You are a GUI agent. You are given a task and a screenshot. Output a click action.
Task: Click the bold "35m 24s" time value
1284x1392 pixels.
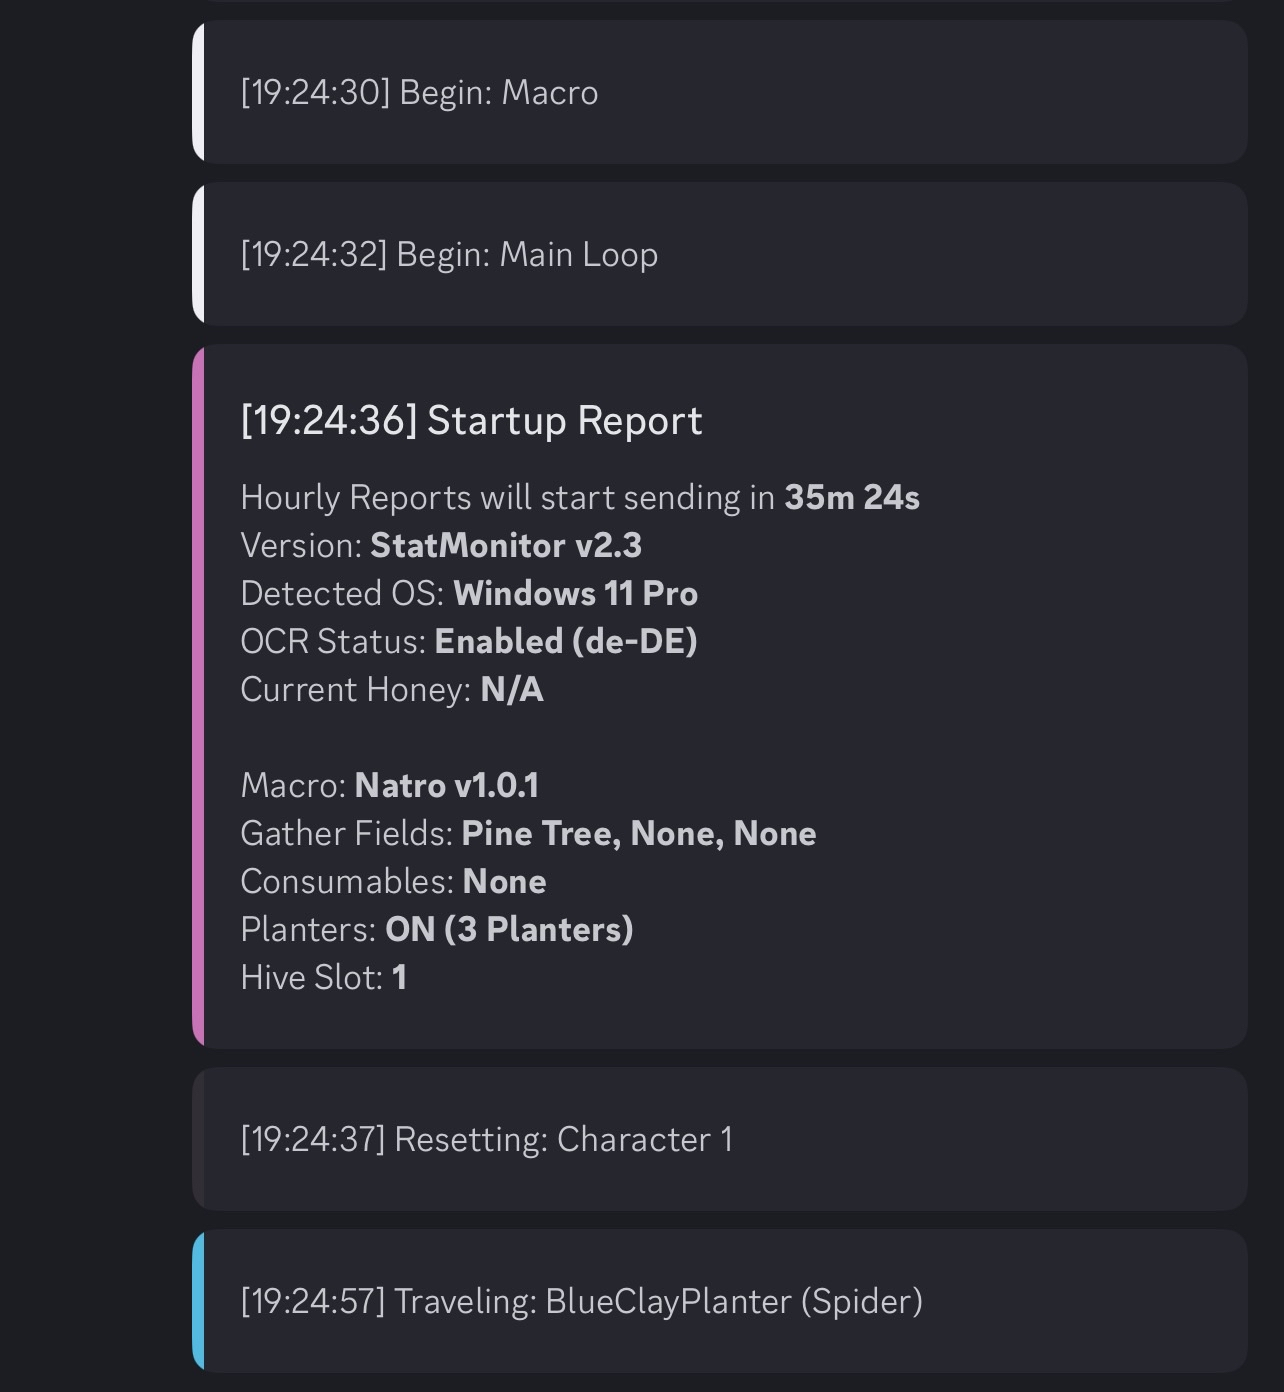851,498
